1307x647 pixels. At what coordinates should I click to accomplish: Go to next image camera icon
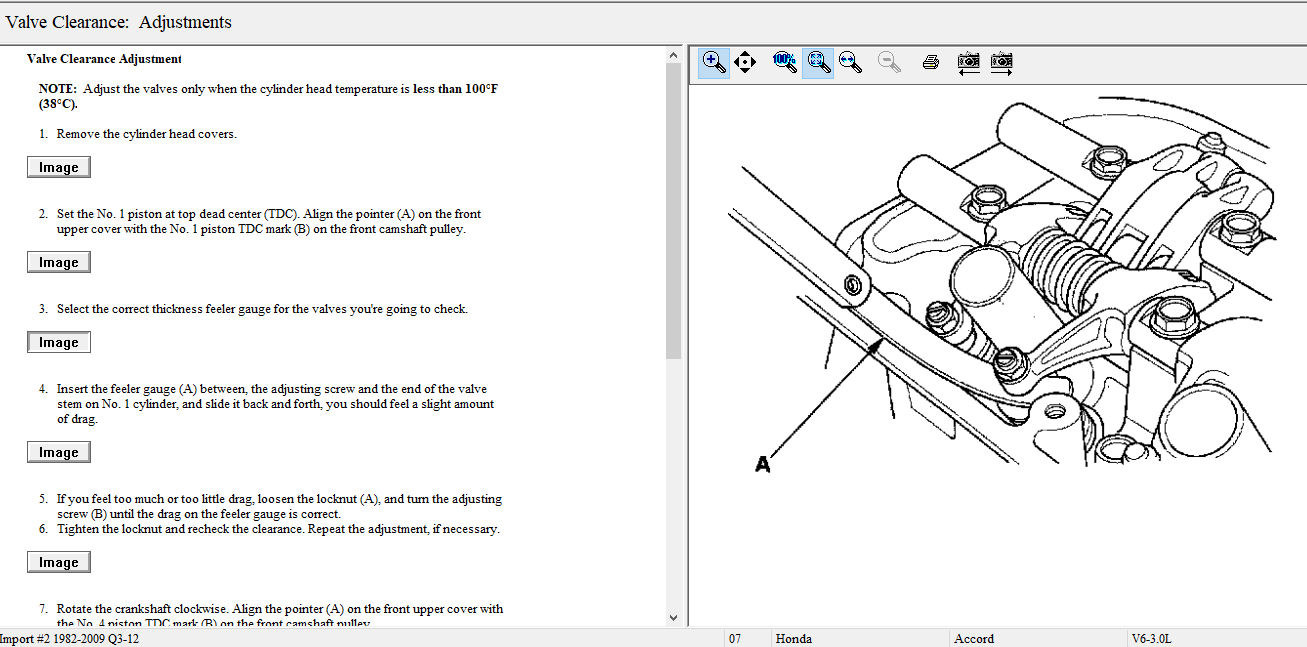[x=1001, y=62]
